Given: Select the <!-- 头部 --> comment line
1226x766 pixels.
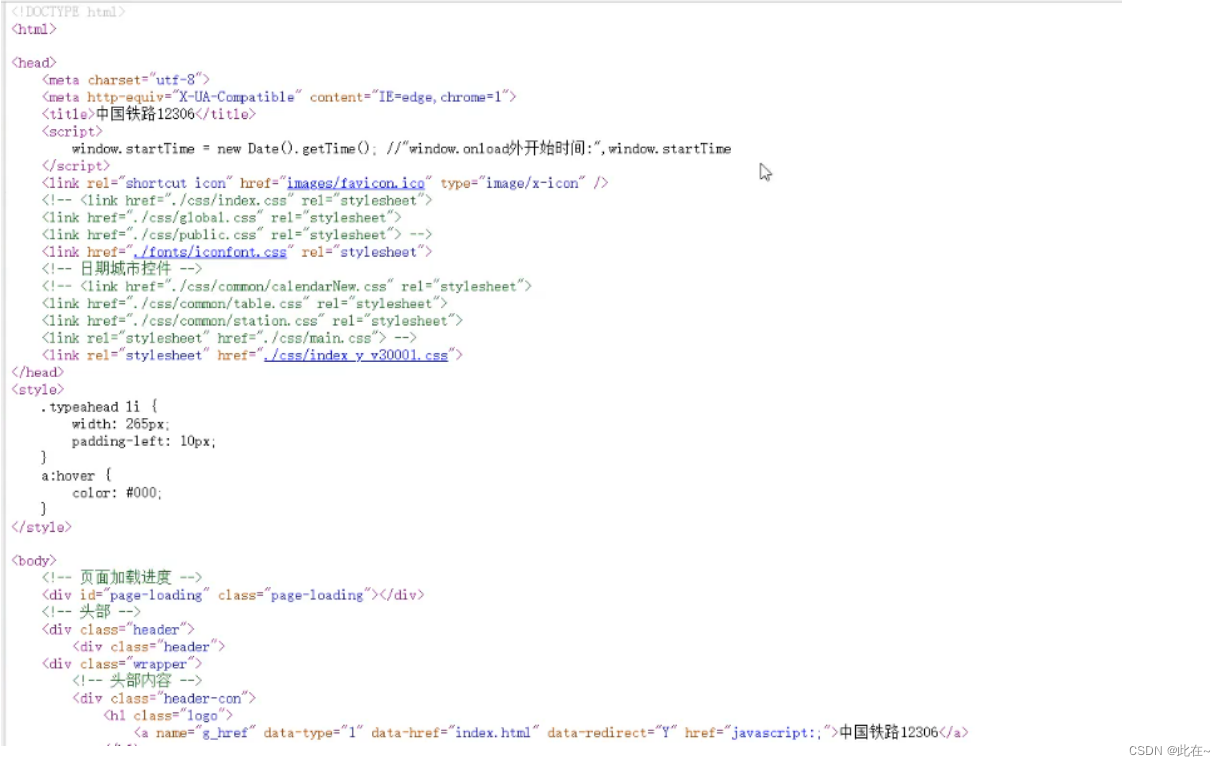Looking at the screenshot, I should click(92, 612).
